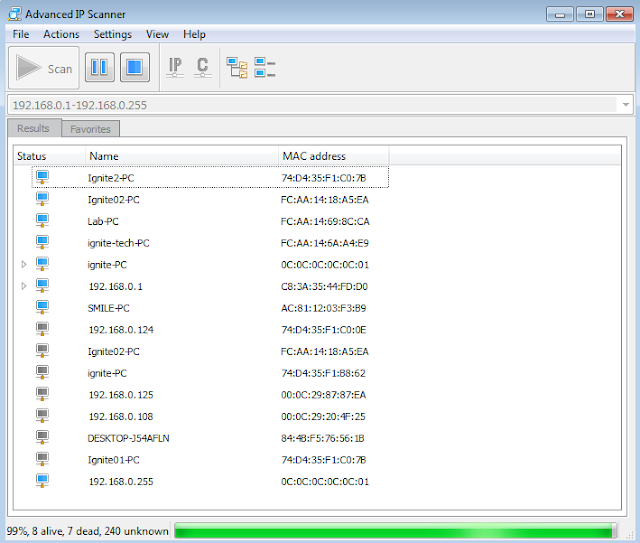
Task: Click the C subnet class icon
Action: 202,67
